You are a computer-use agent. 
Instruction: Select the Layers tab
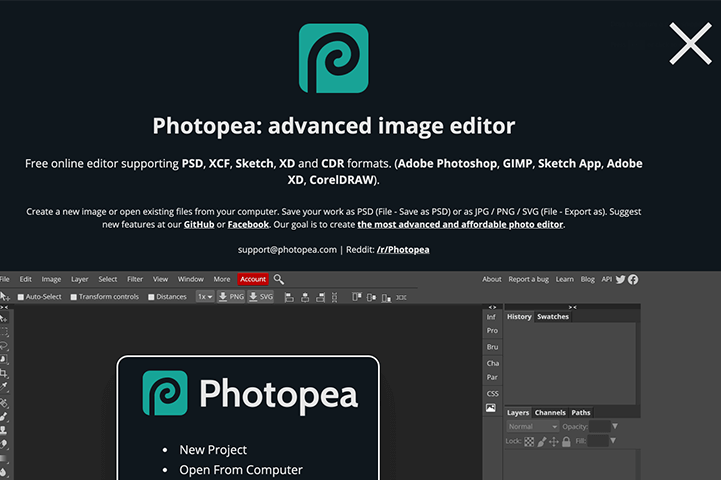pos(518,412)
